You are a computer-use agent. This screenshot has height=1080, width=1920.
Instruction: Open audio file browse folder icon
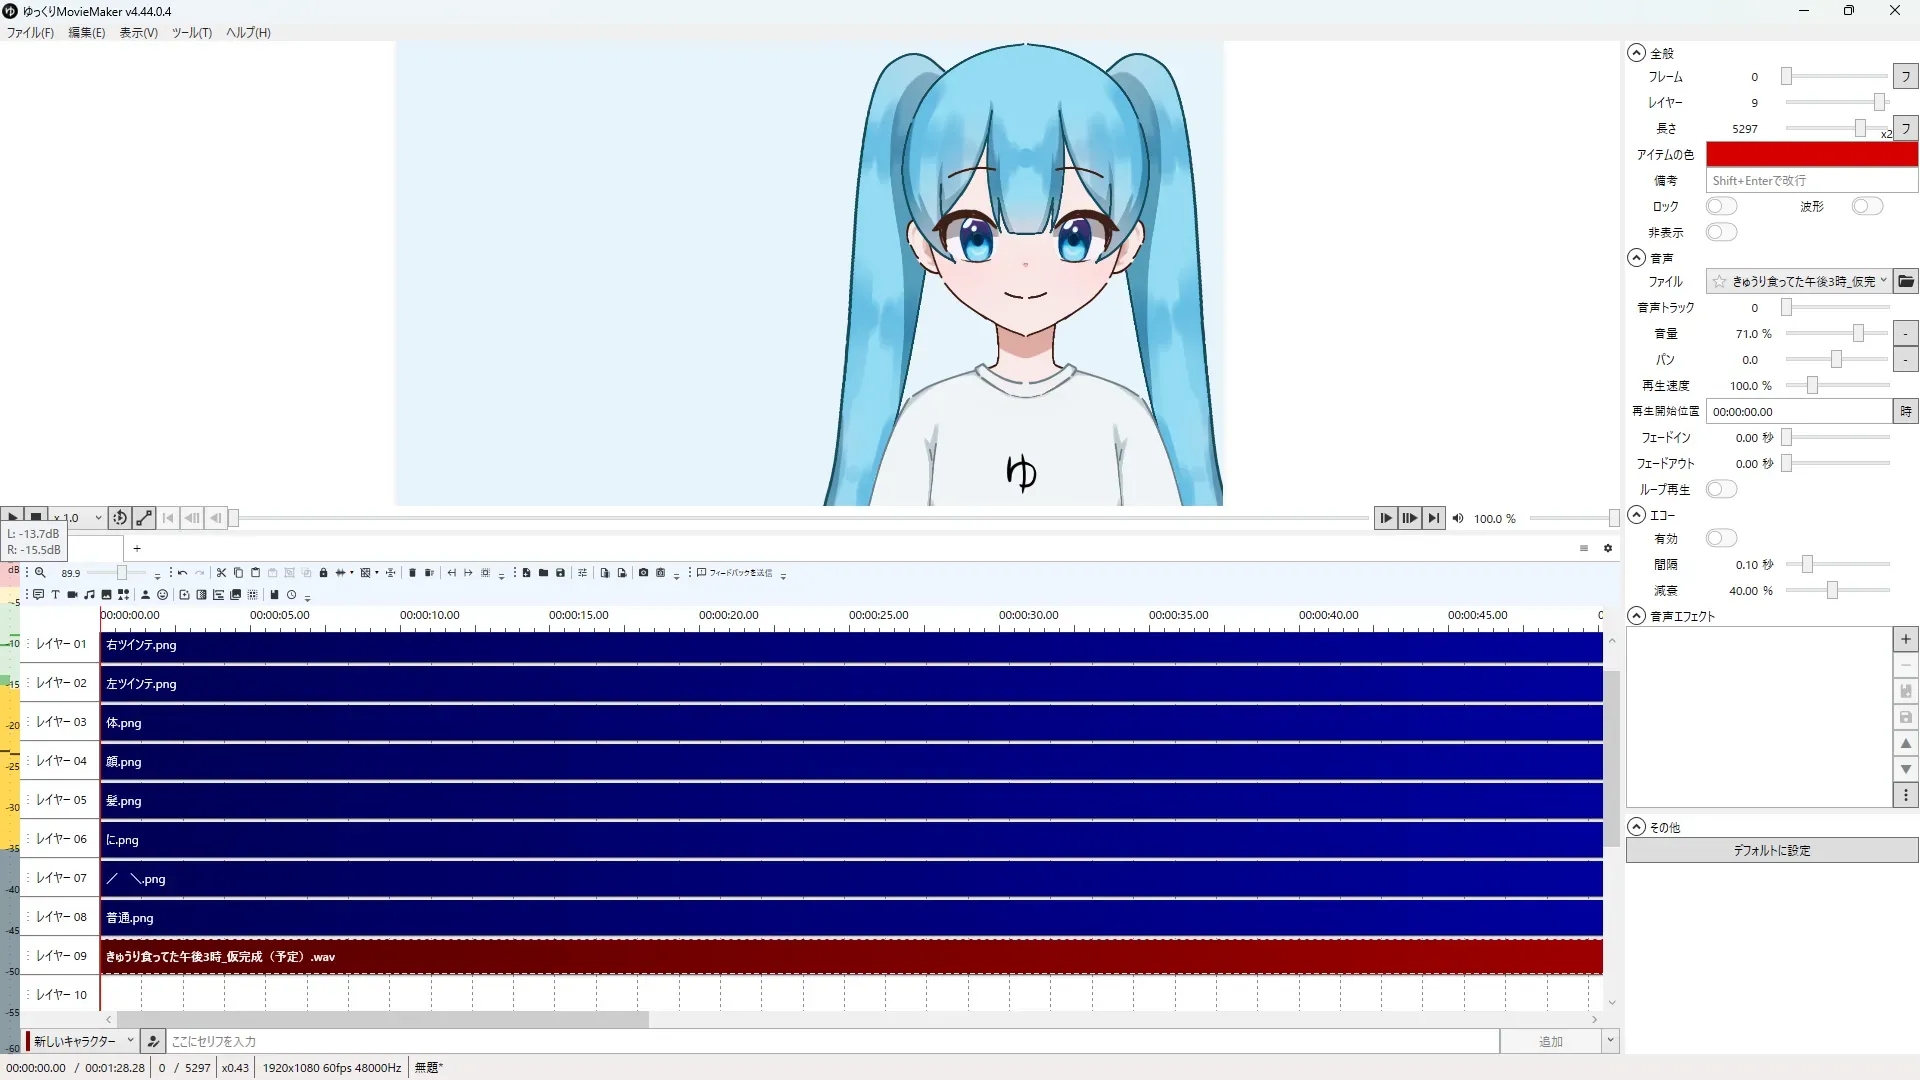point(1906,282)
